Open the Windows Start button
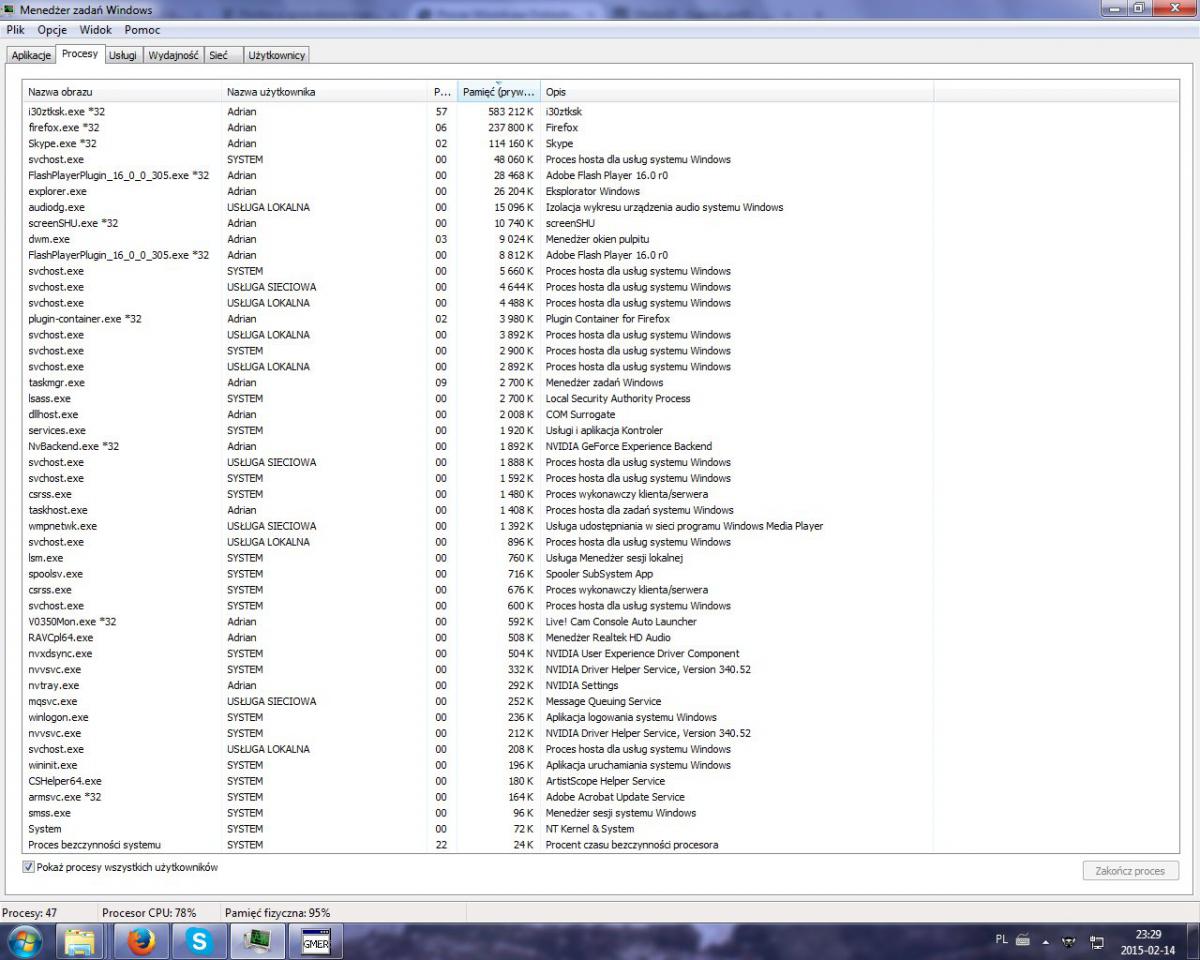This screenshot has height=960, width=1200. click(x=24, y=941)
